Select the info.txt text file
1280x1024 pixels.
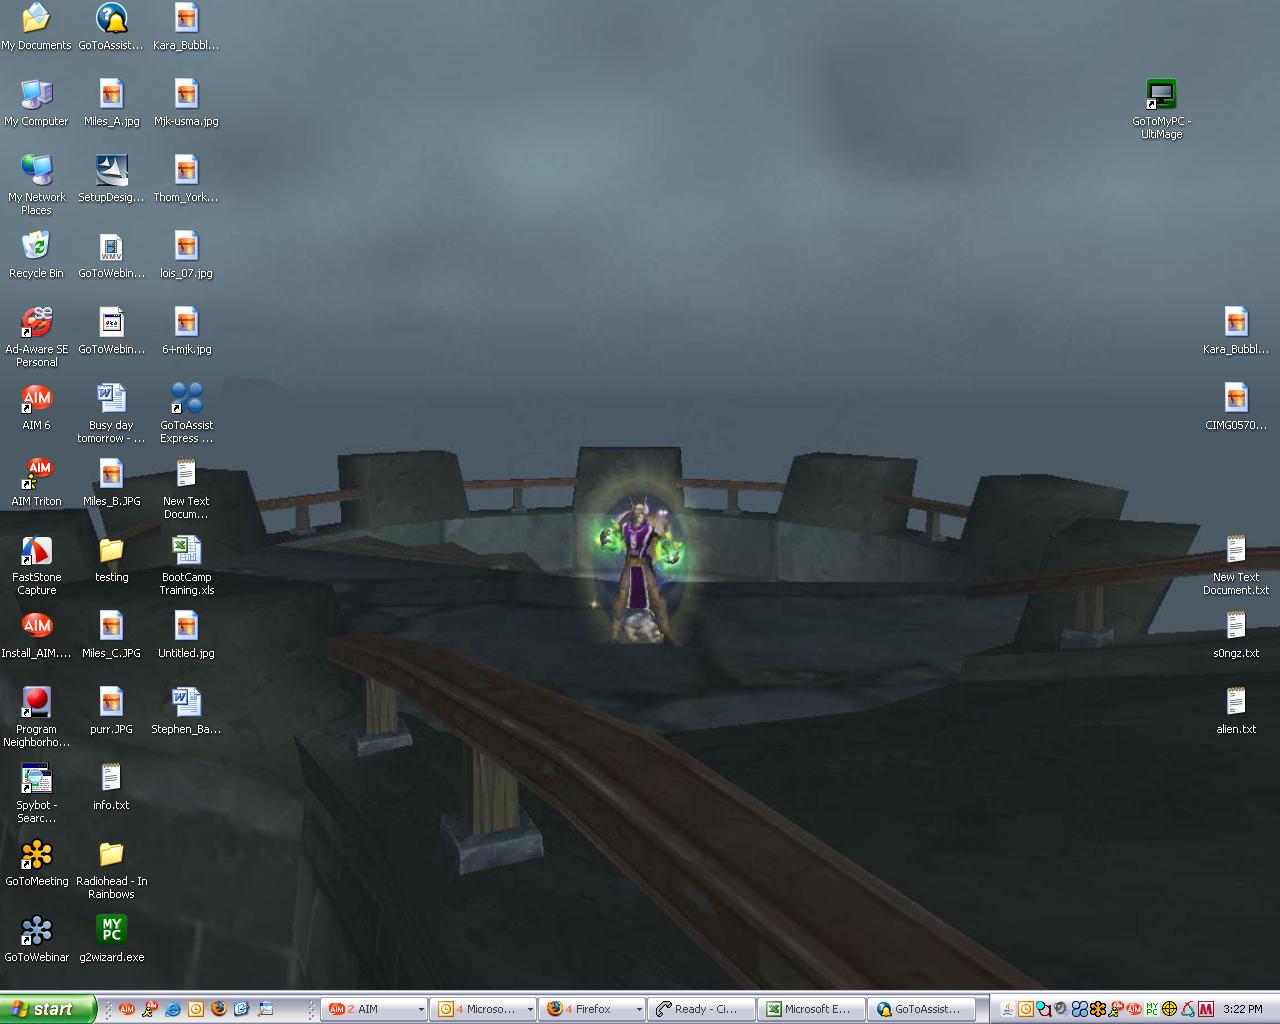pos(111,787)
